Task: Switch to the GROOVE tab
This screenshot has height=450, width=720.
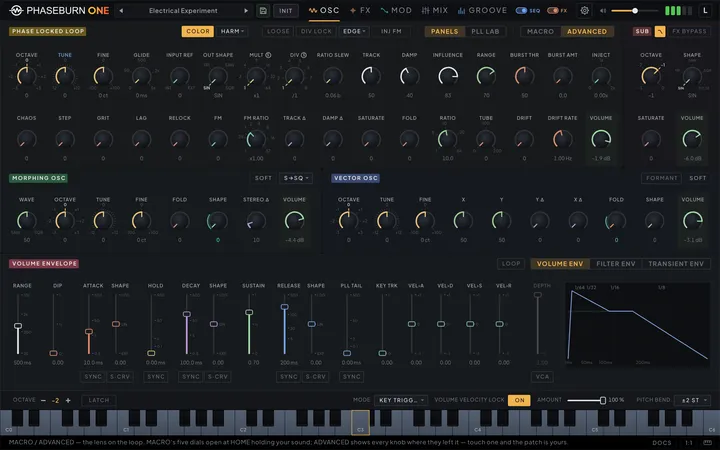Action: (x=482, y=11)
